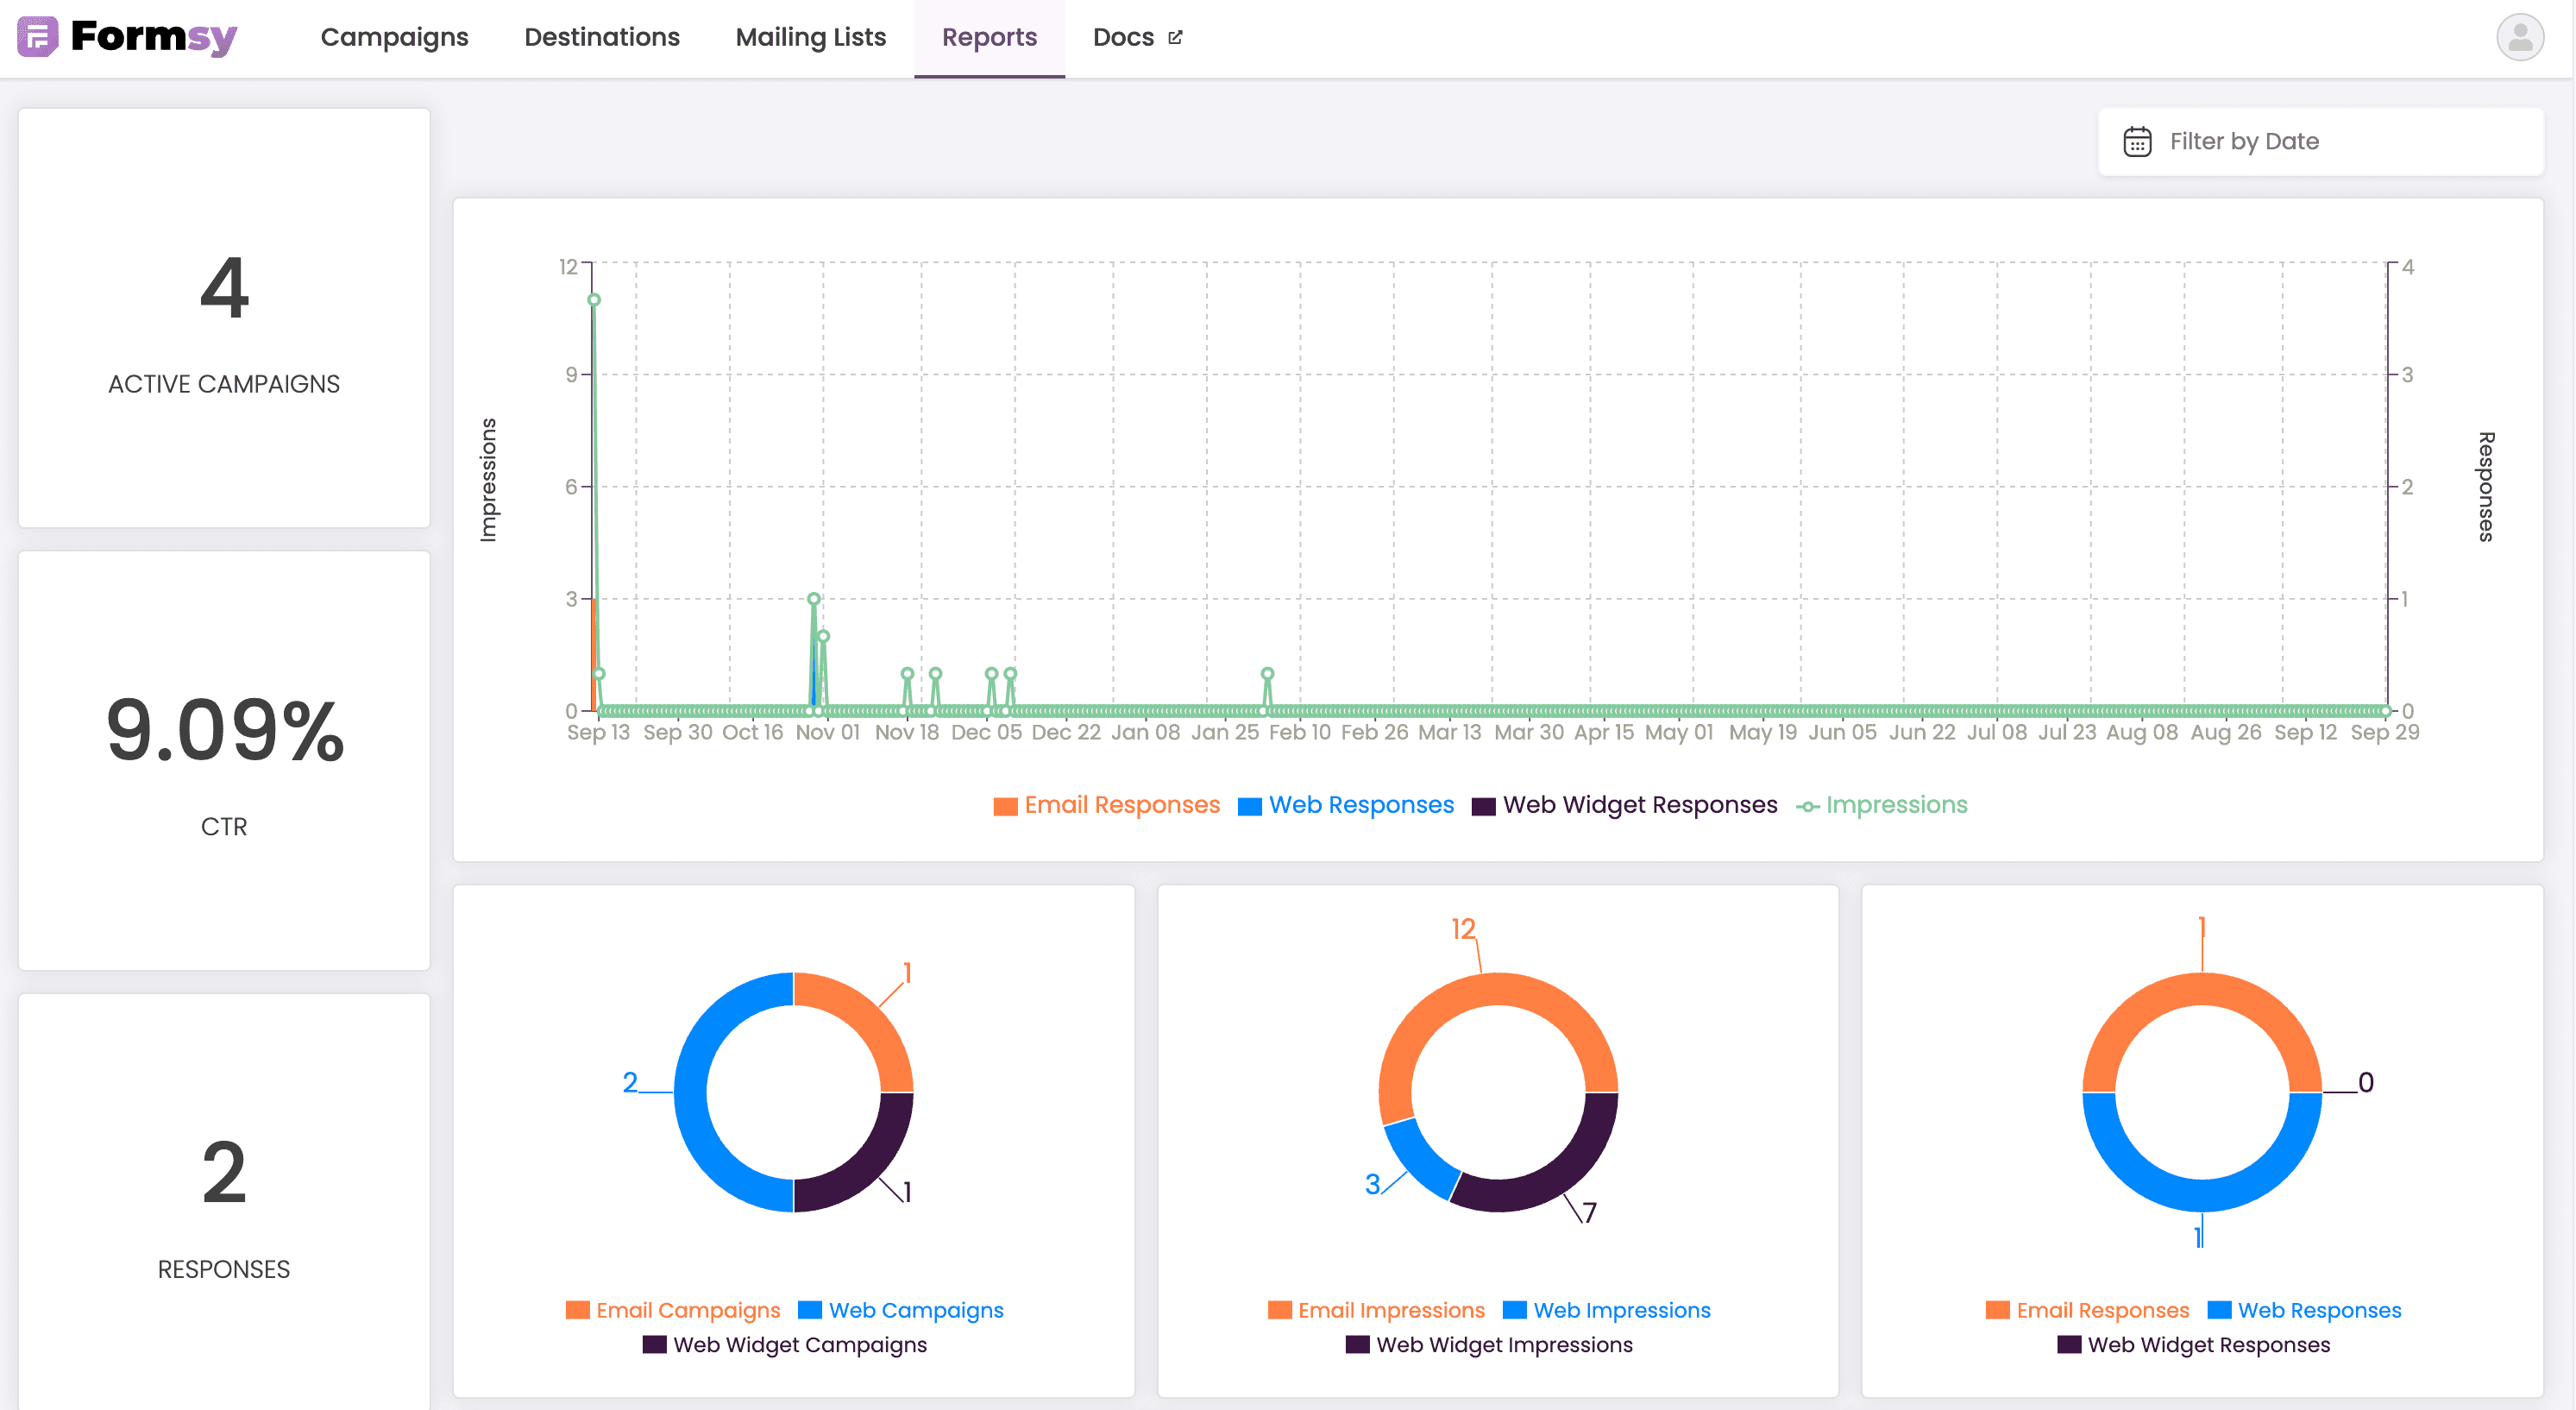Toggle Web Responses in donut chart legend
Image resolution: width=2576 pixels, height=1410 pixels.
point(2304,1310)
